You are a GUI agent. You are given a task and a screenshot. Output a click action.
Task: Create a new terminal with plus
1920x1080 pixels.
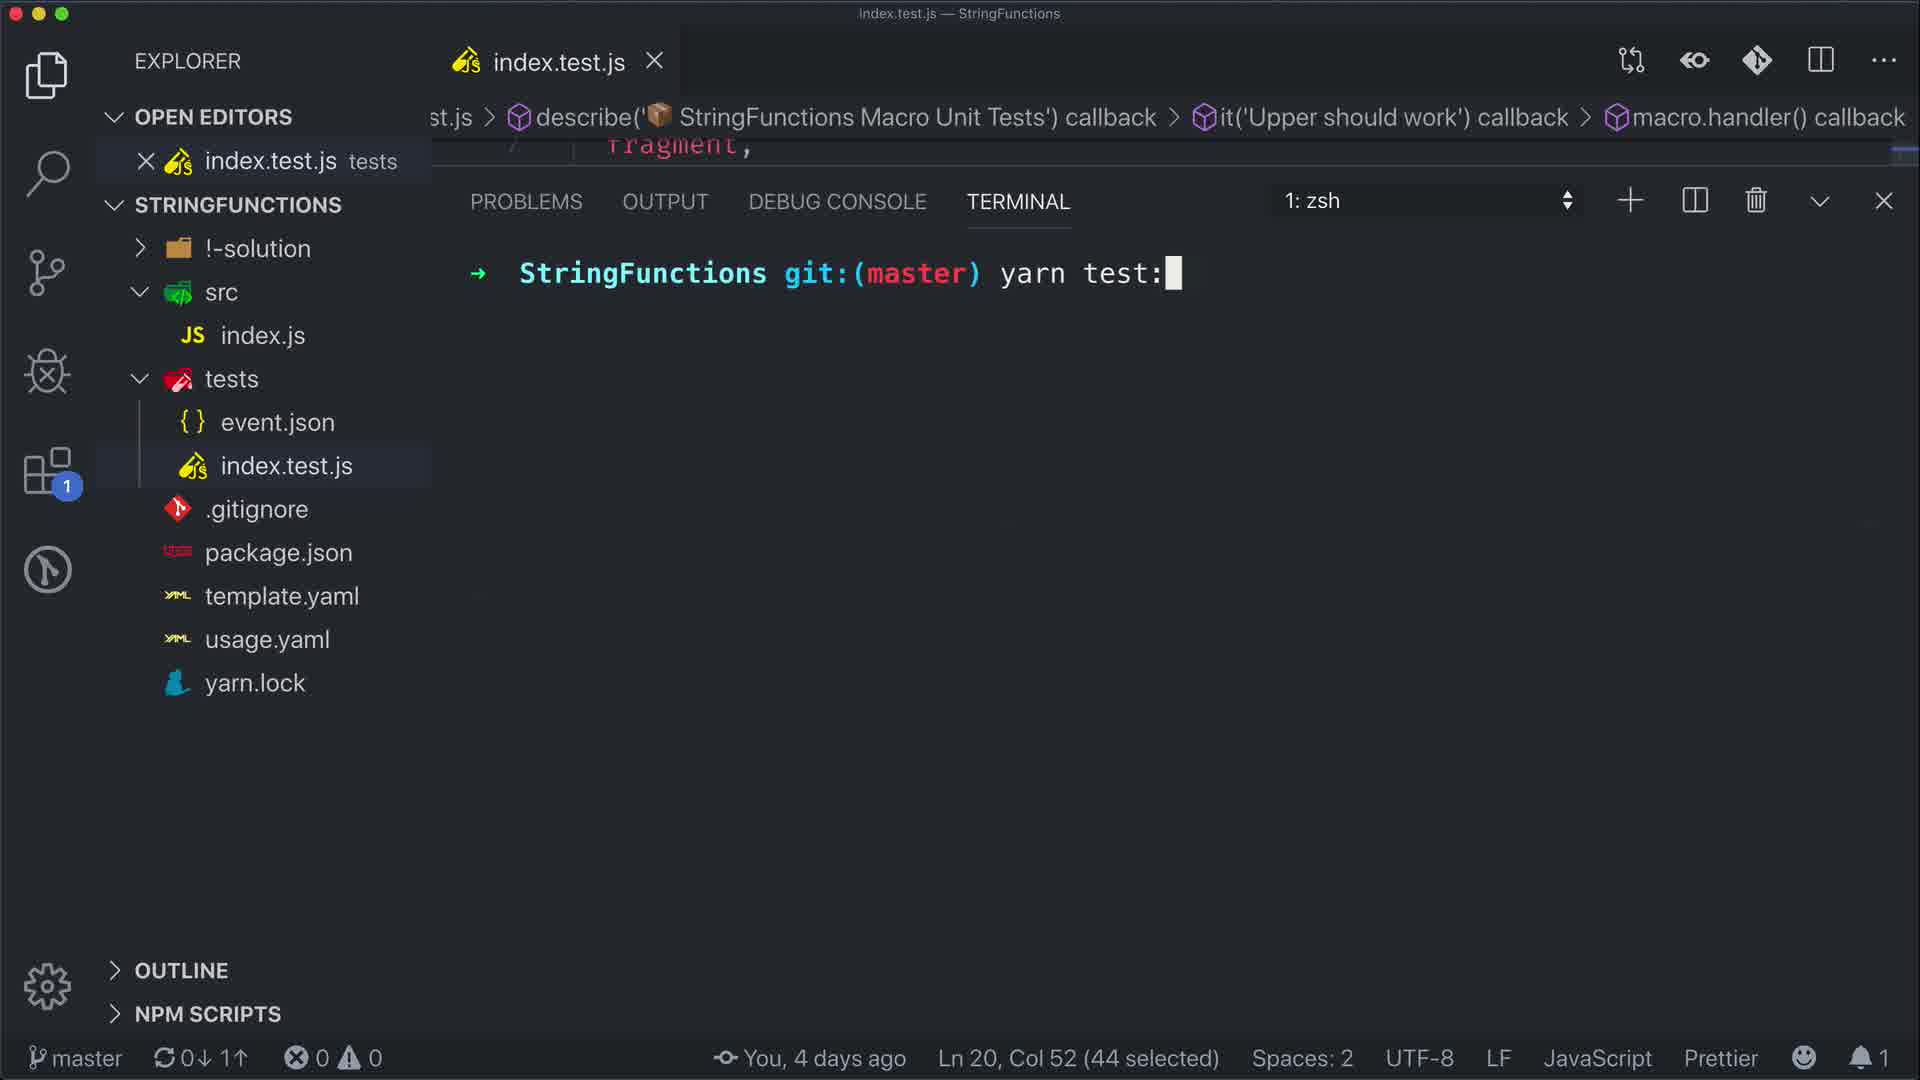1630,201
